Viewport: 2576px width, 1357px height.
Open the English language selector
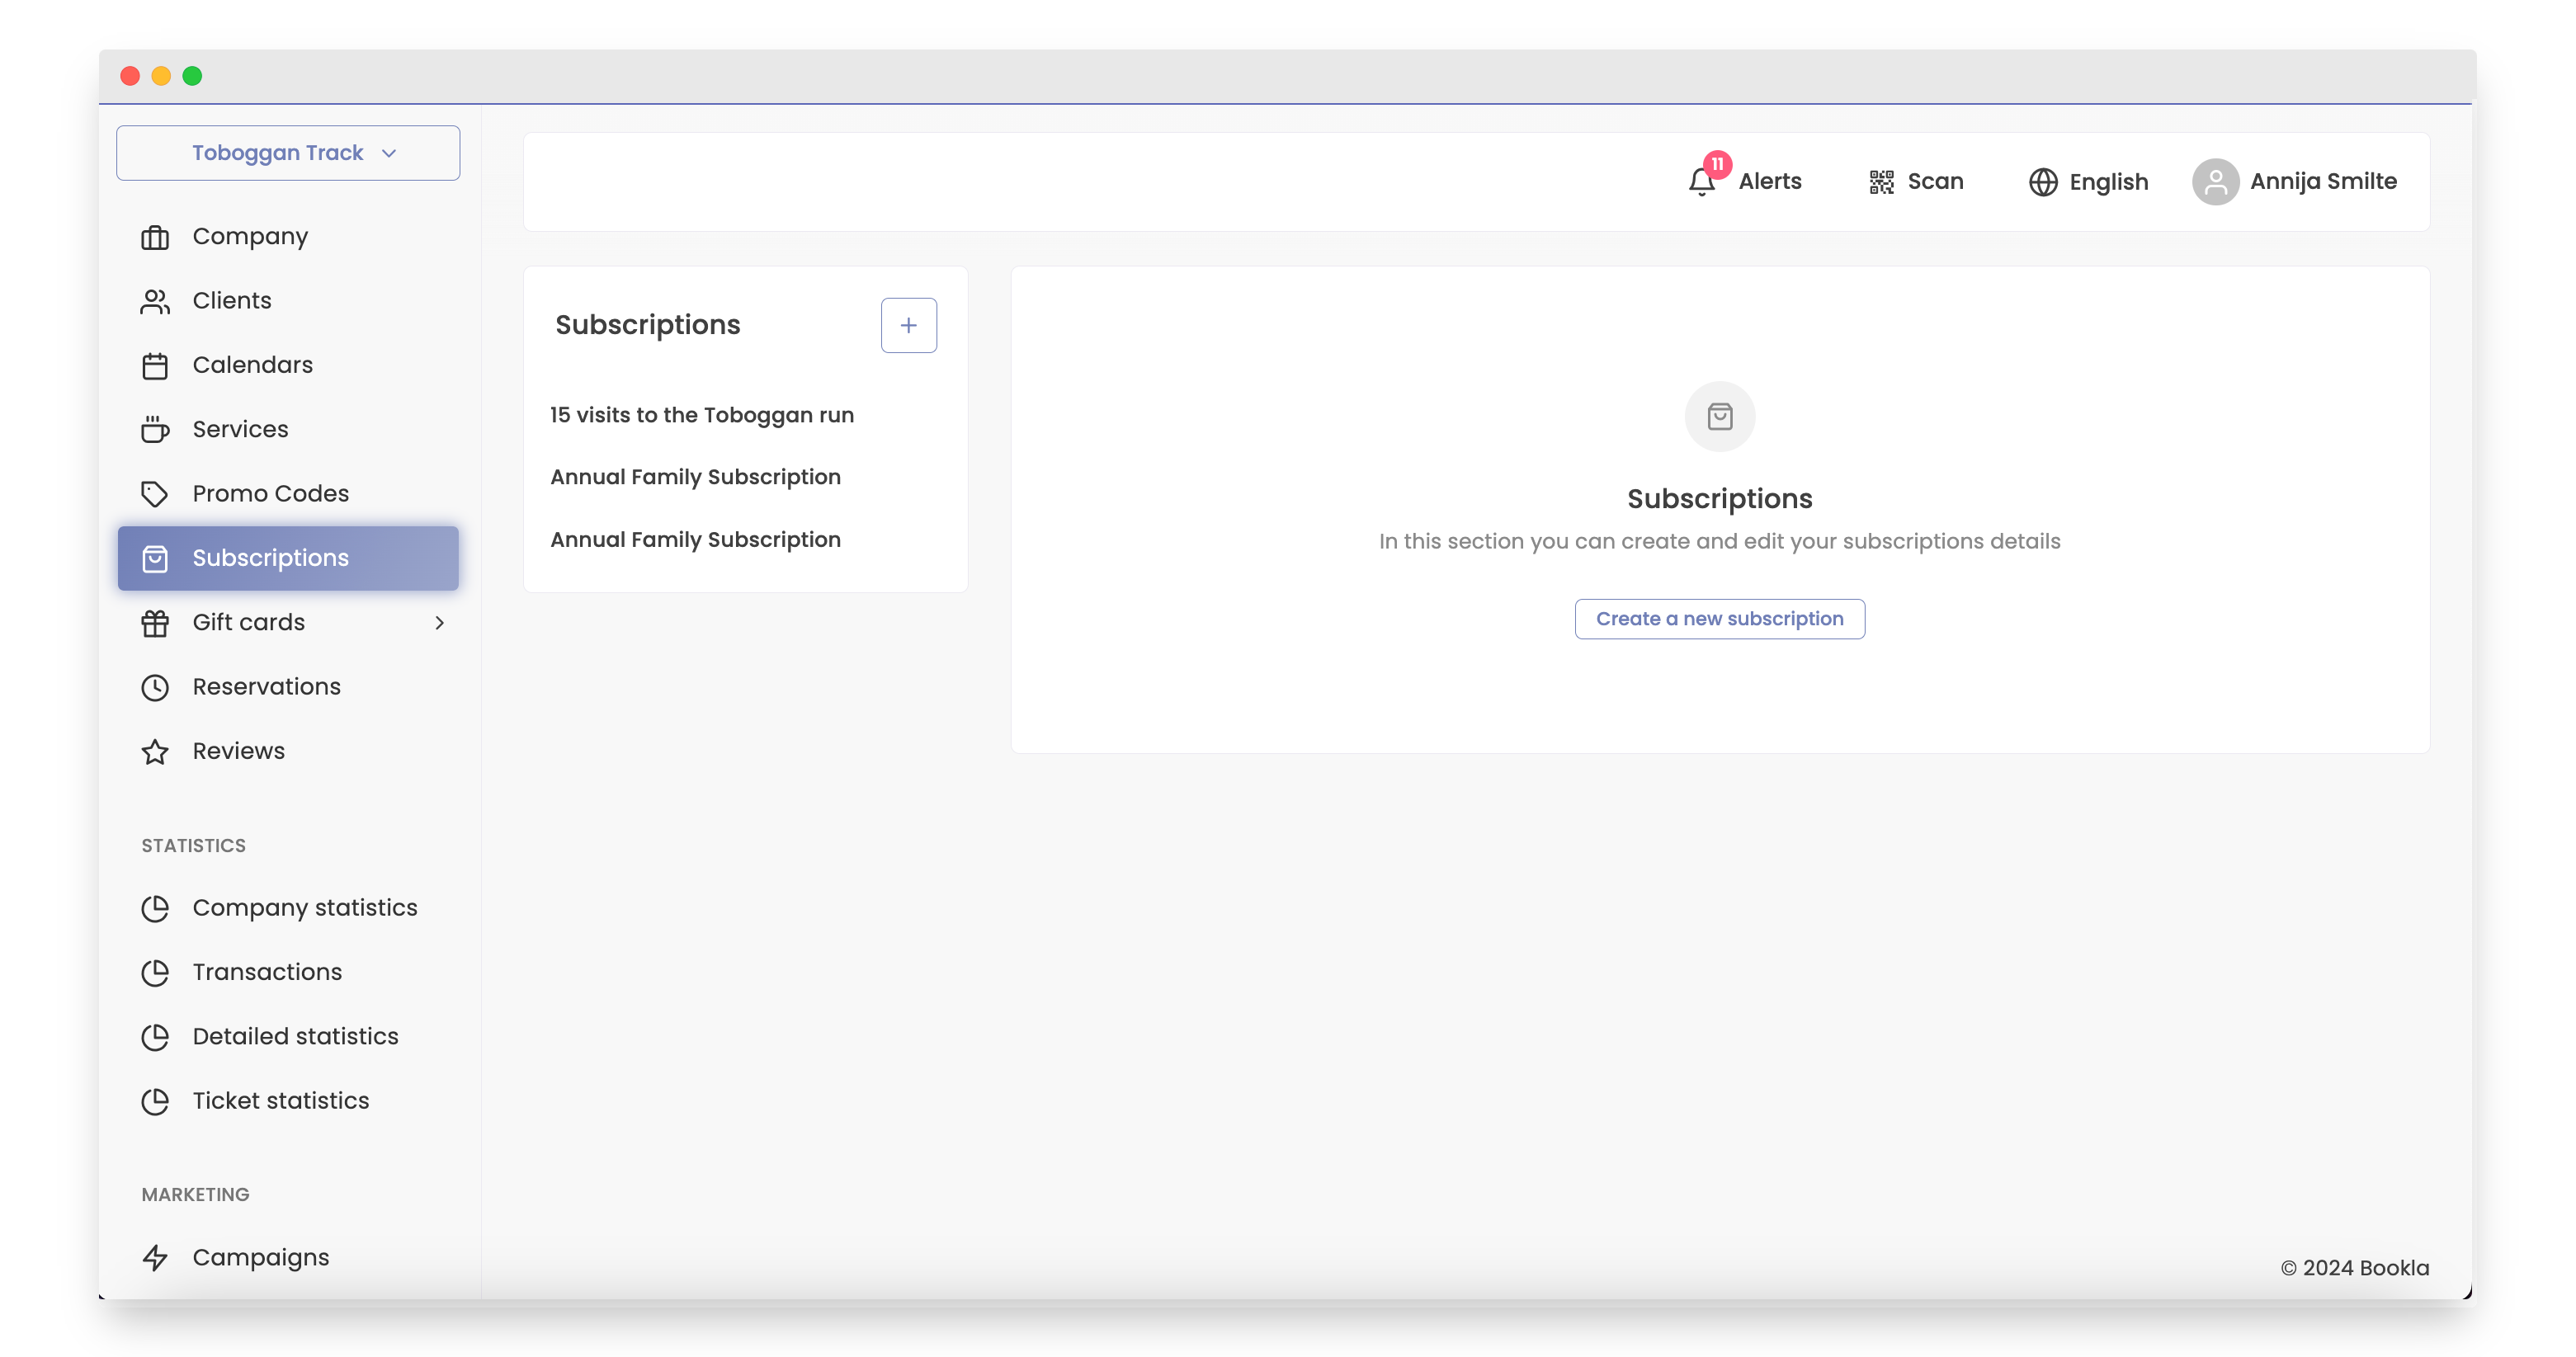click(x=2042, y=182)
